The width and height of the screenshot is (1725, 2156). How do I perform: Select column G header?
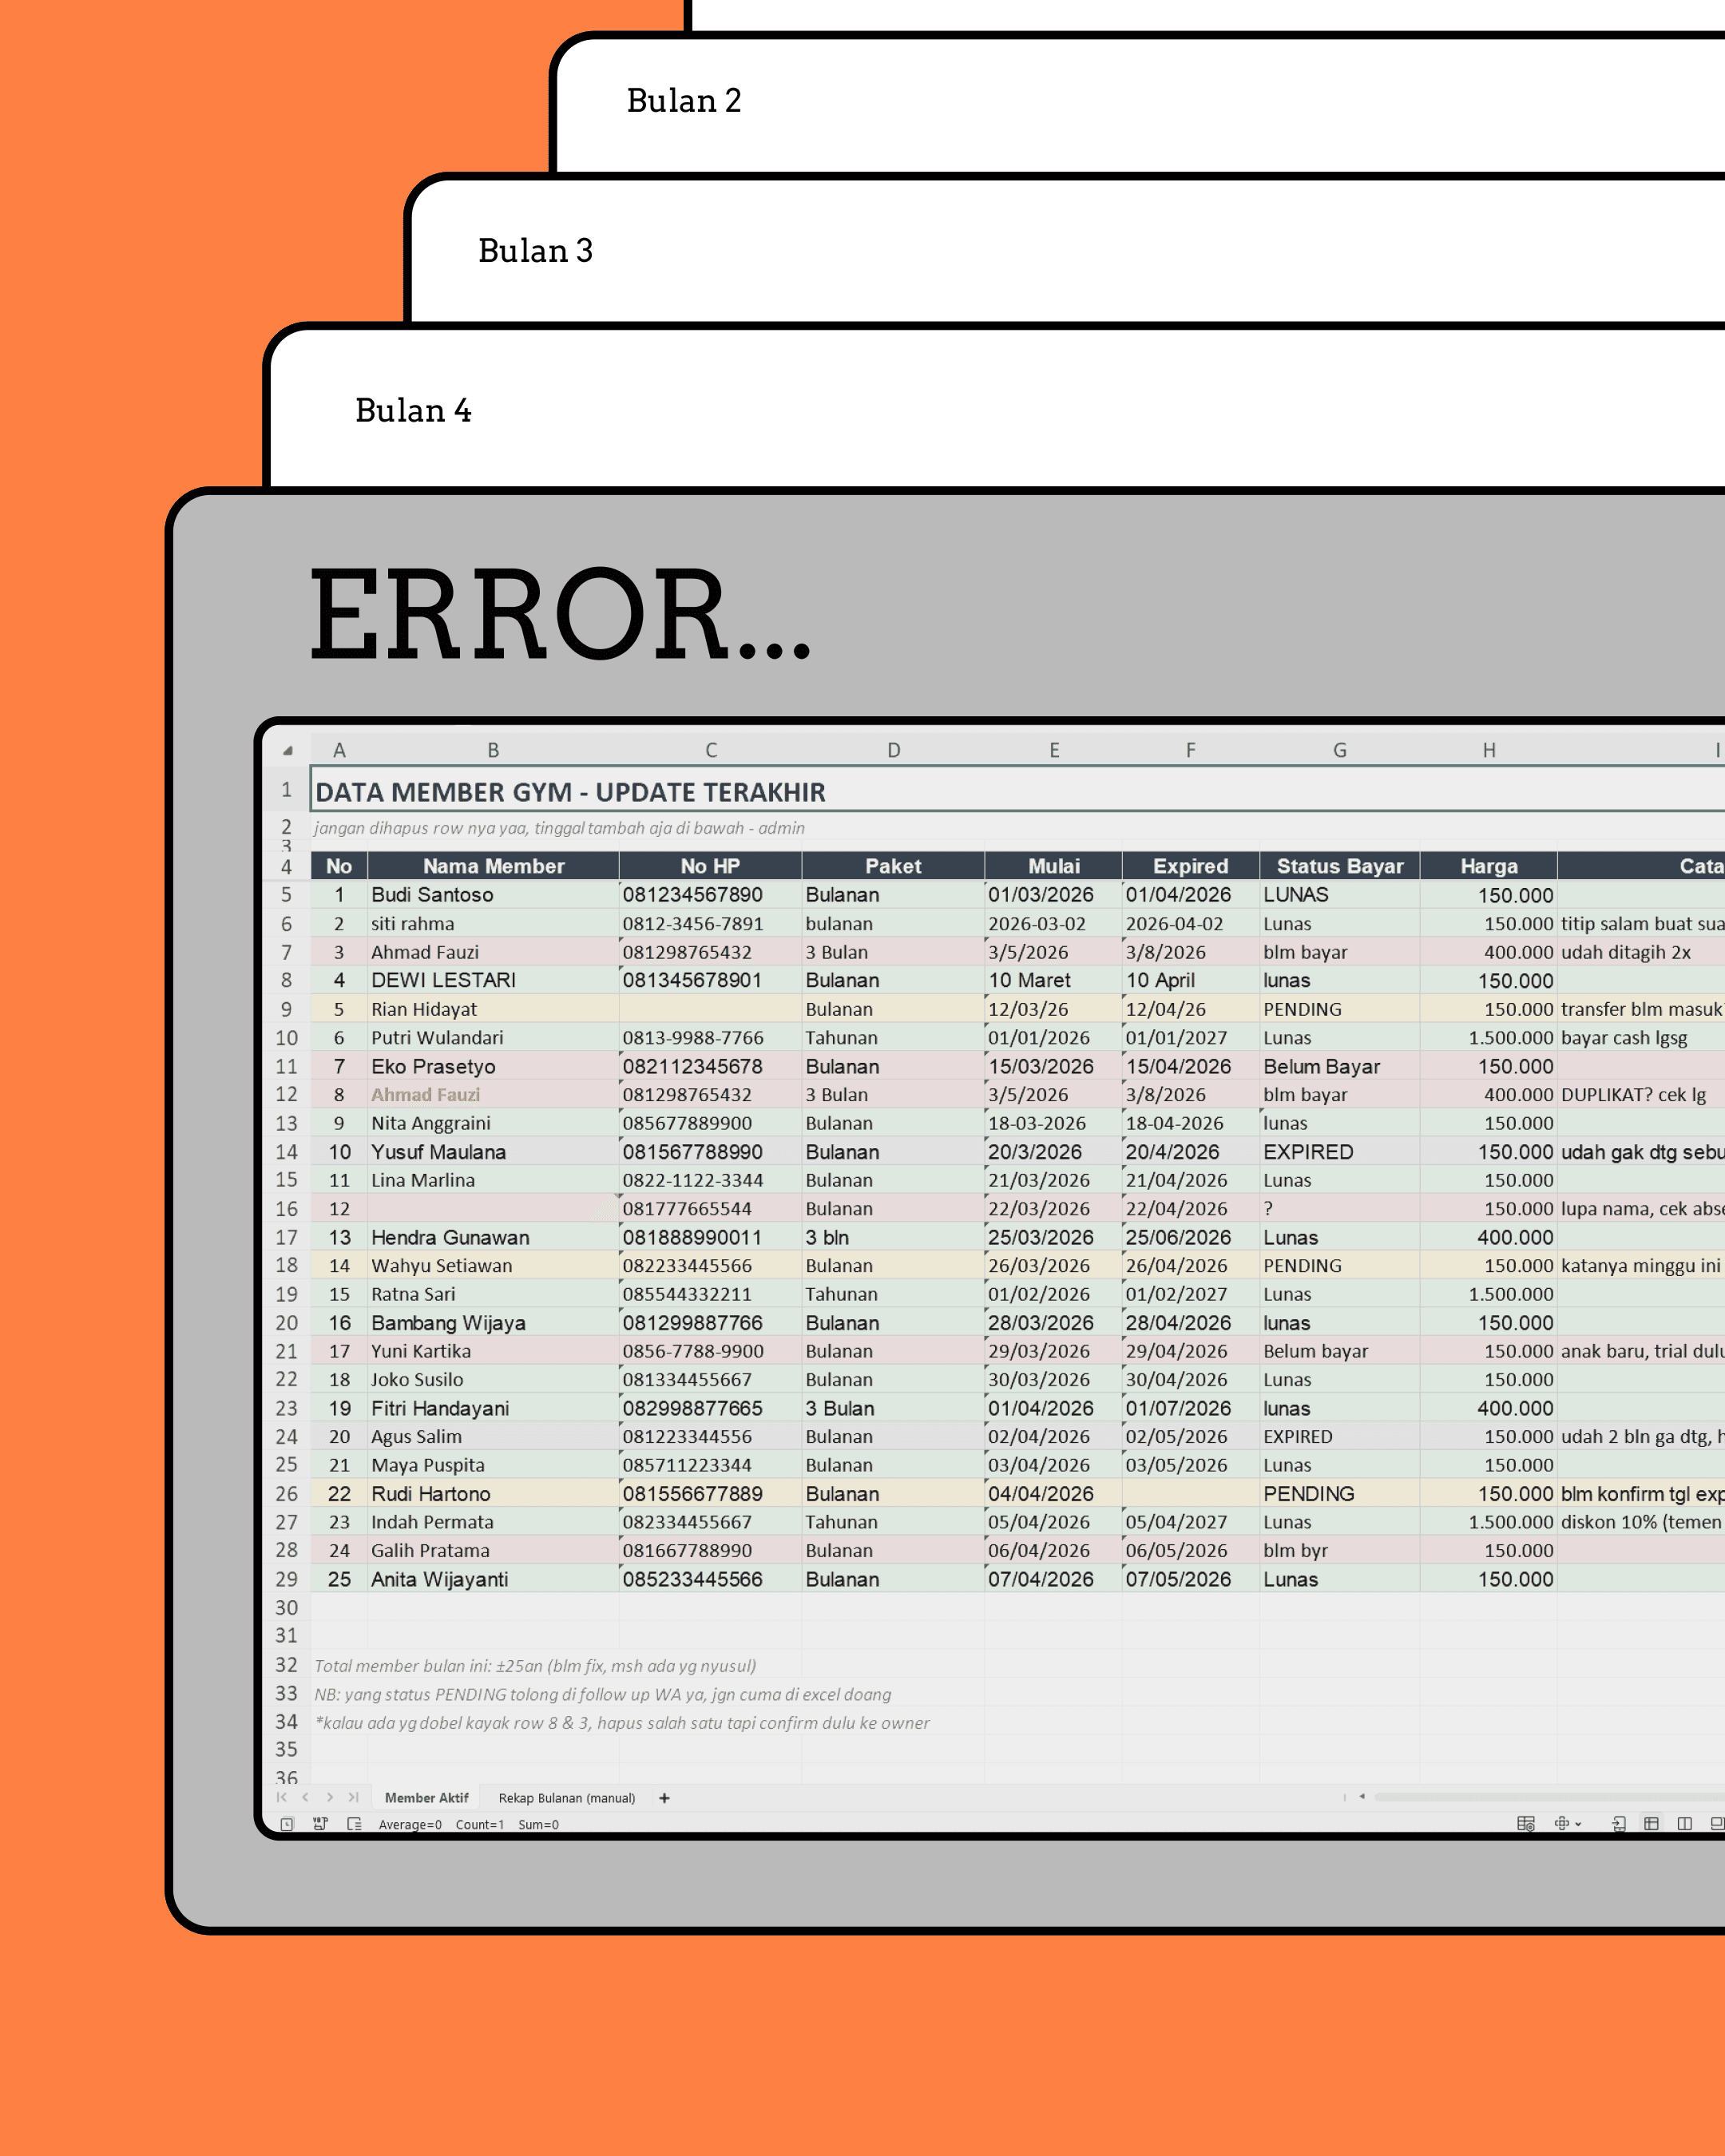pyautogui.click(x=1340, y=750)
